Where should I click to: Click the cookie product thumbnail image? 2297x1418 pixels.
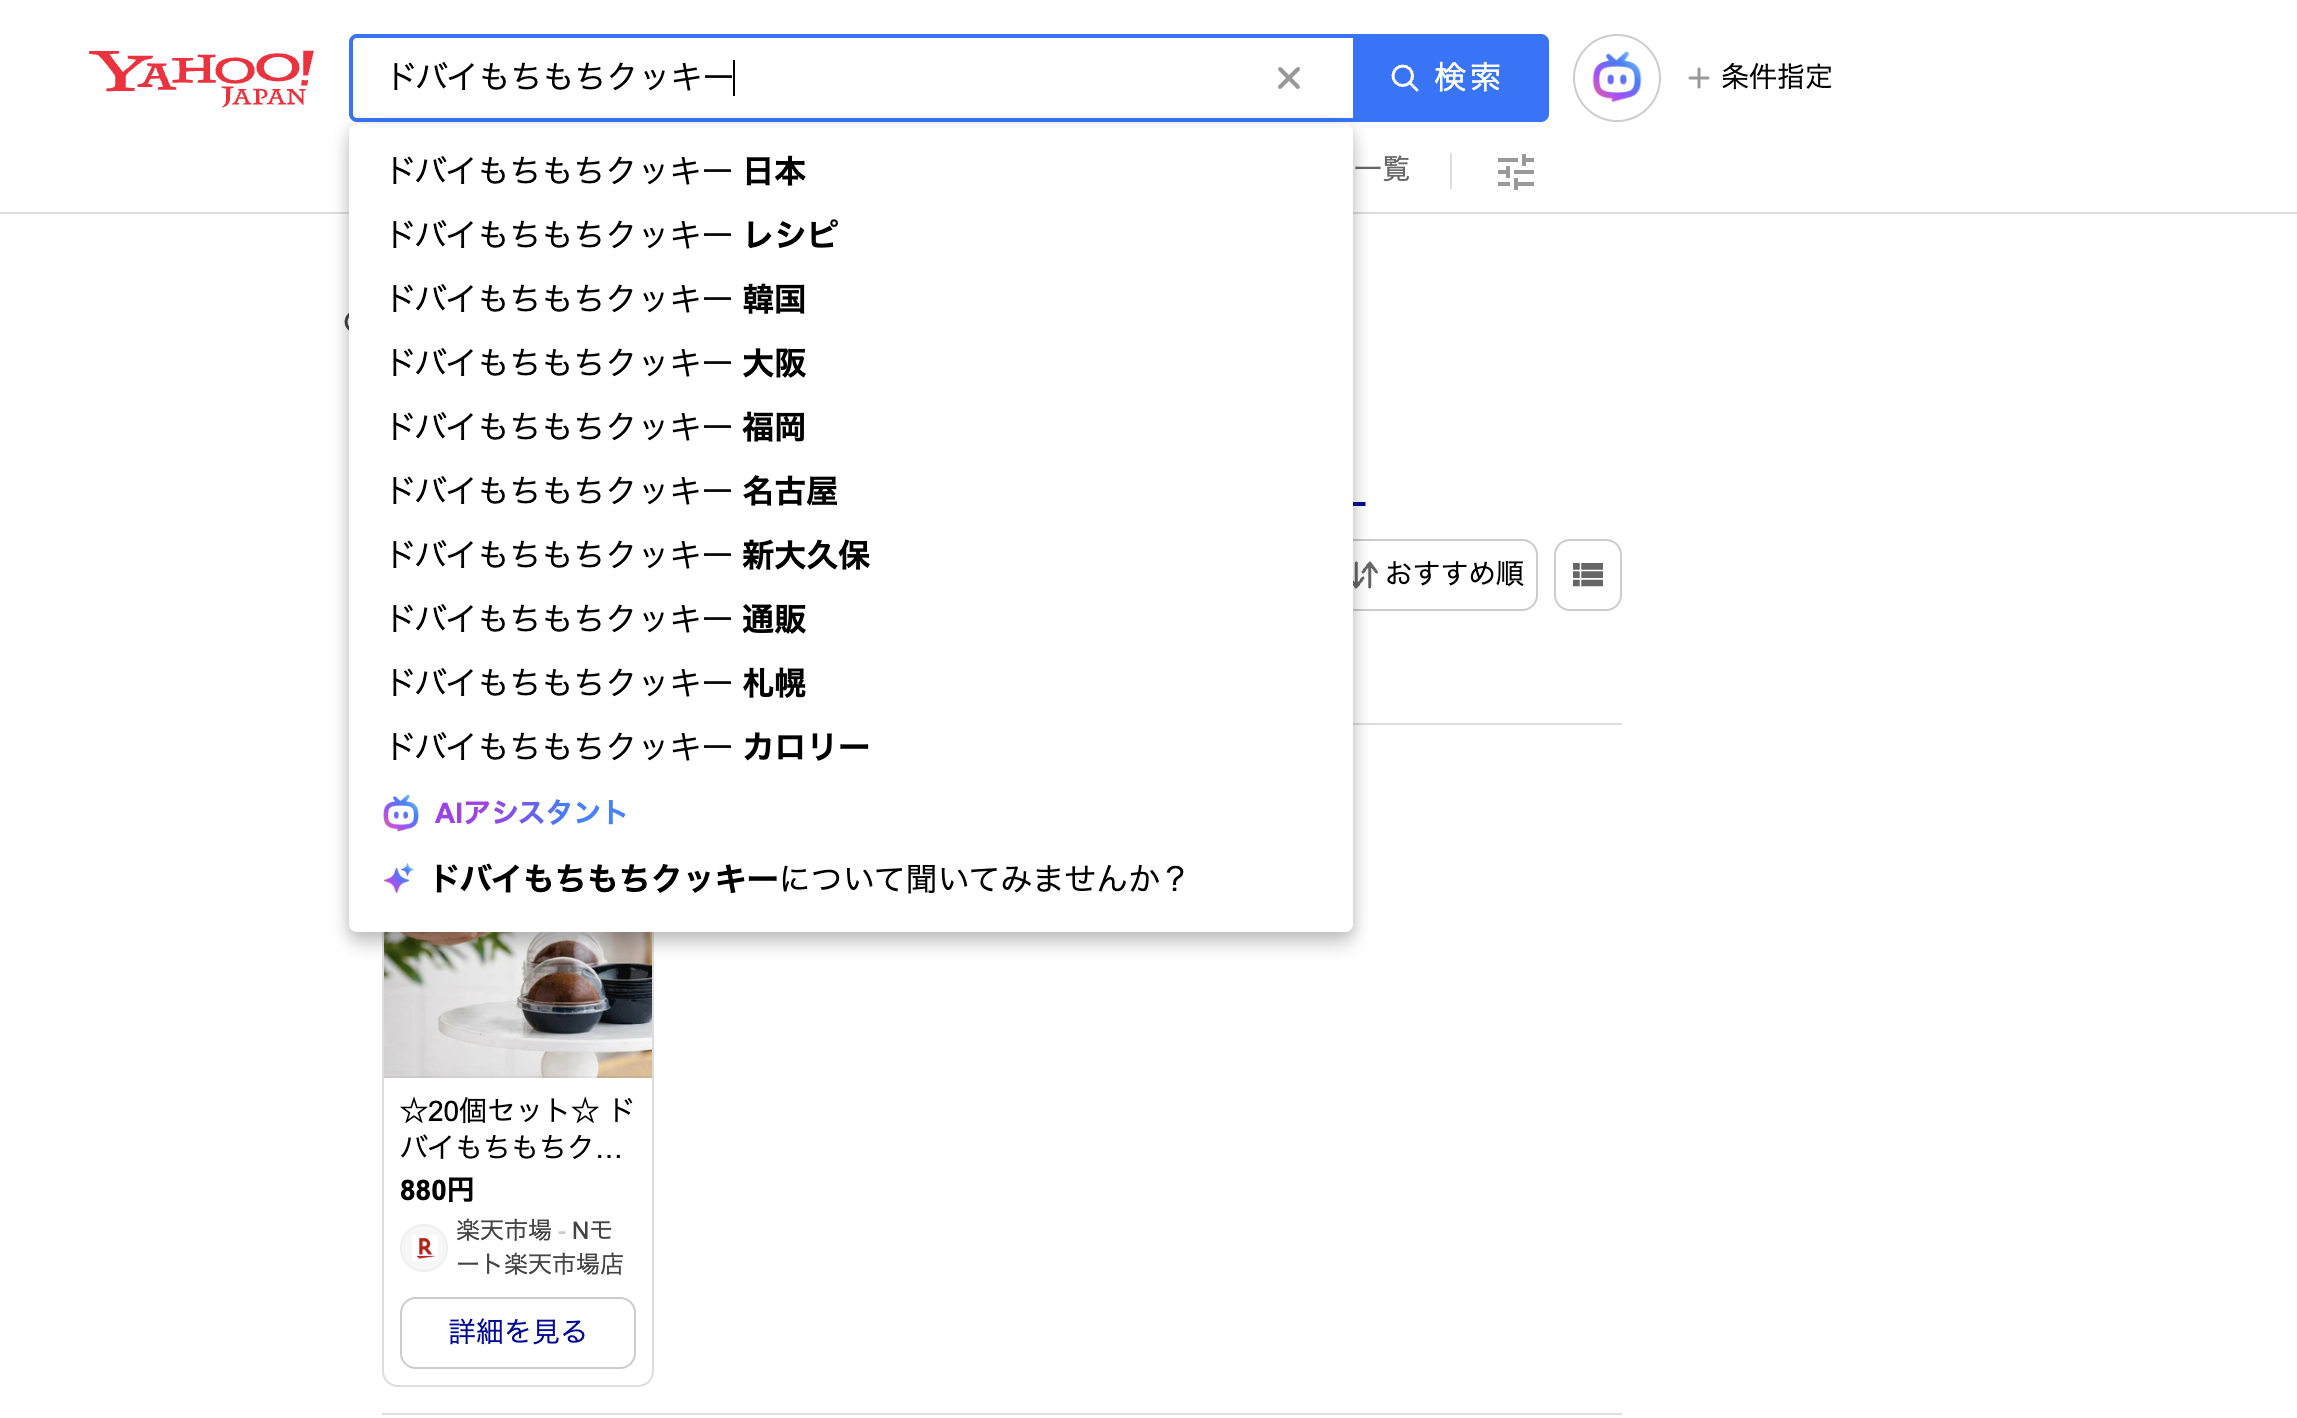518,1003
